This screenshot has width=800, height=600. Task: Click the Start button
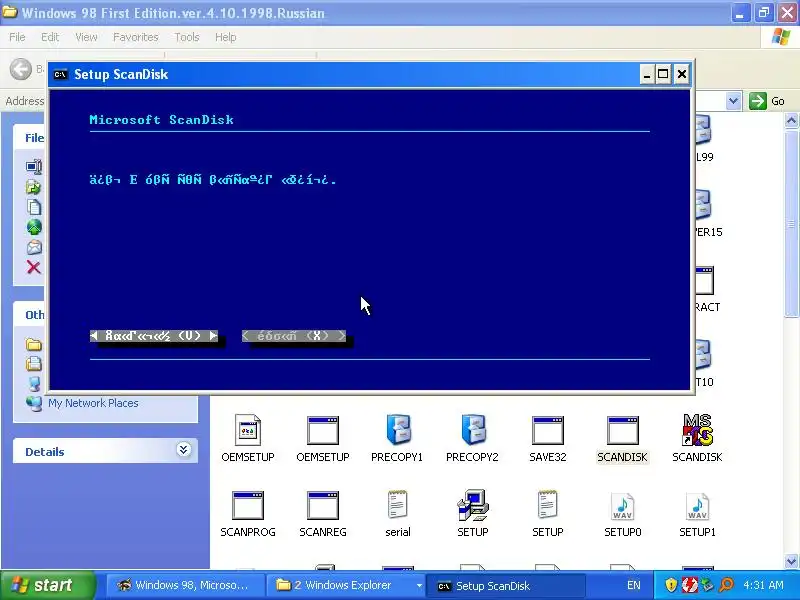pos(48,585)
